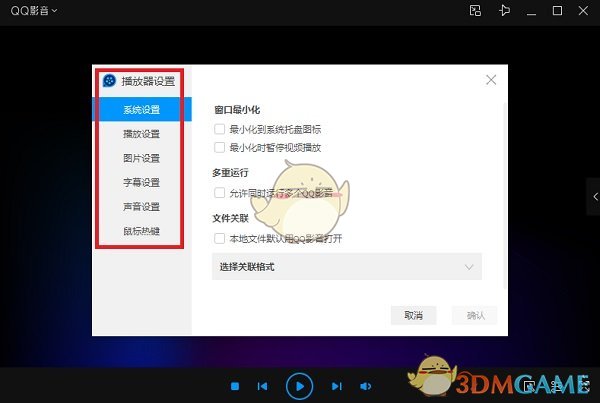Click the 窗口最小化 section heading

pyautogui.click(x=237, y=110)
